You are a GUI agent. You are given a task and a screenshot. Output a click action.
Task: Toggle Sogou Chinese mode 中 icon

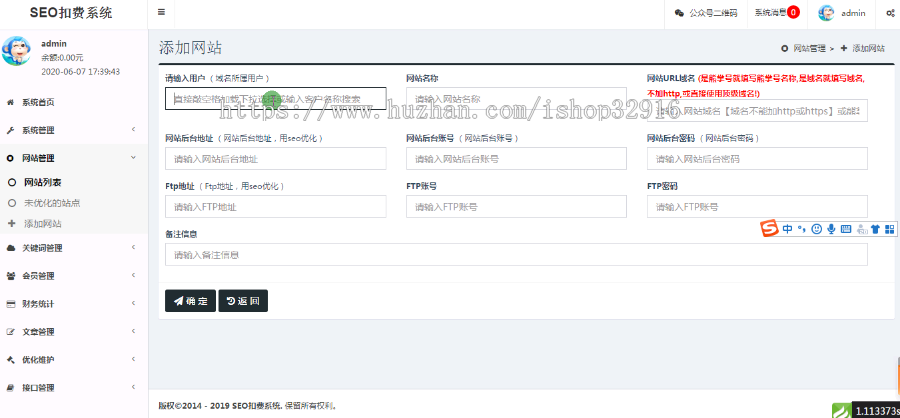(787, 229)
